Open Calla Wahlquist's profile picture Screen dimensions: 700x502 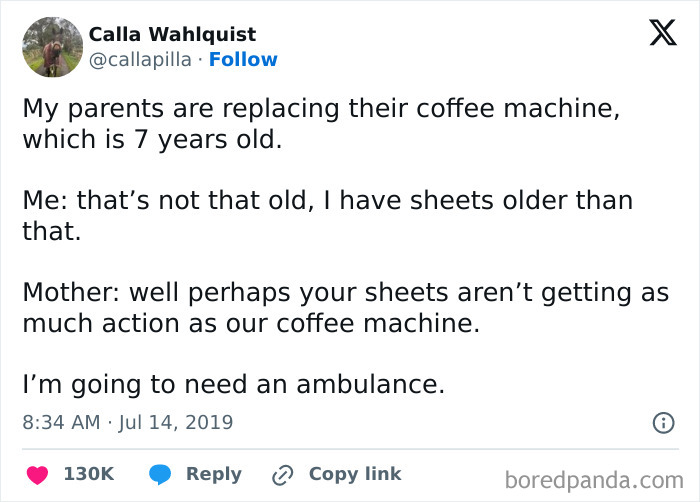52,47
